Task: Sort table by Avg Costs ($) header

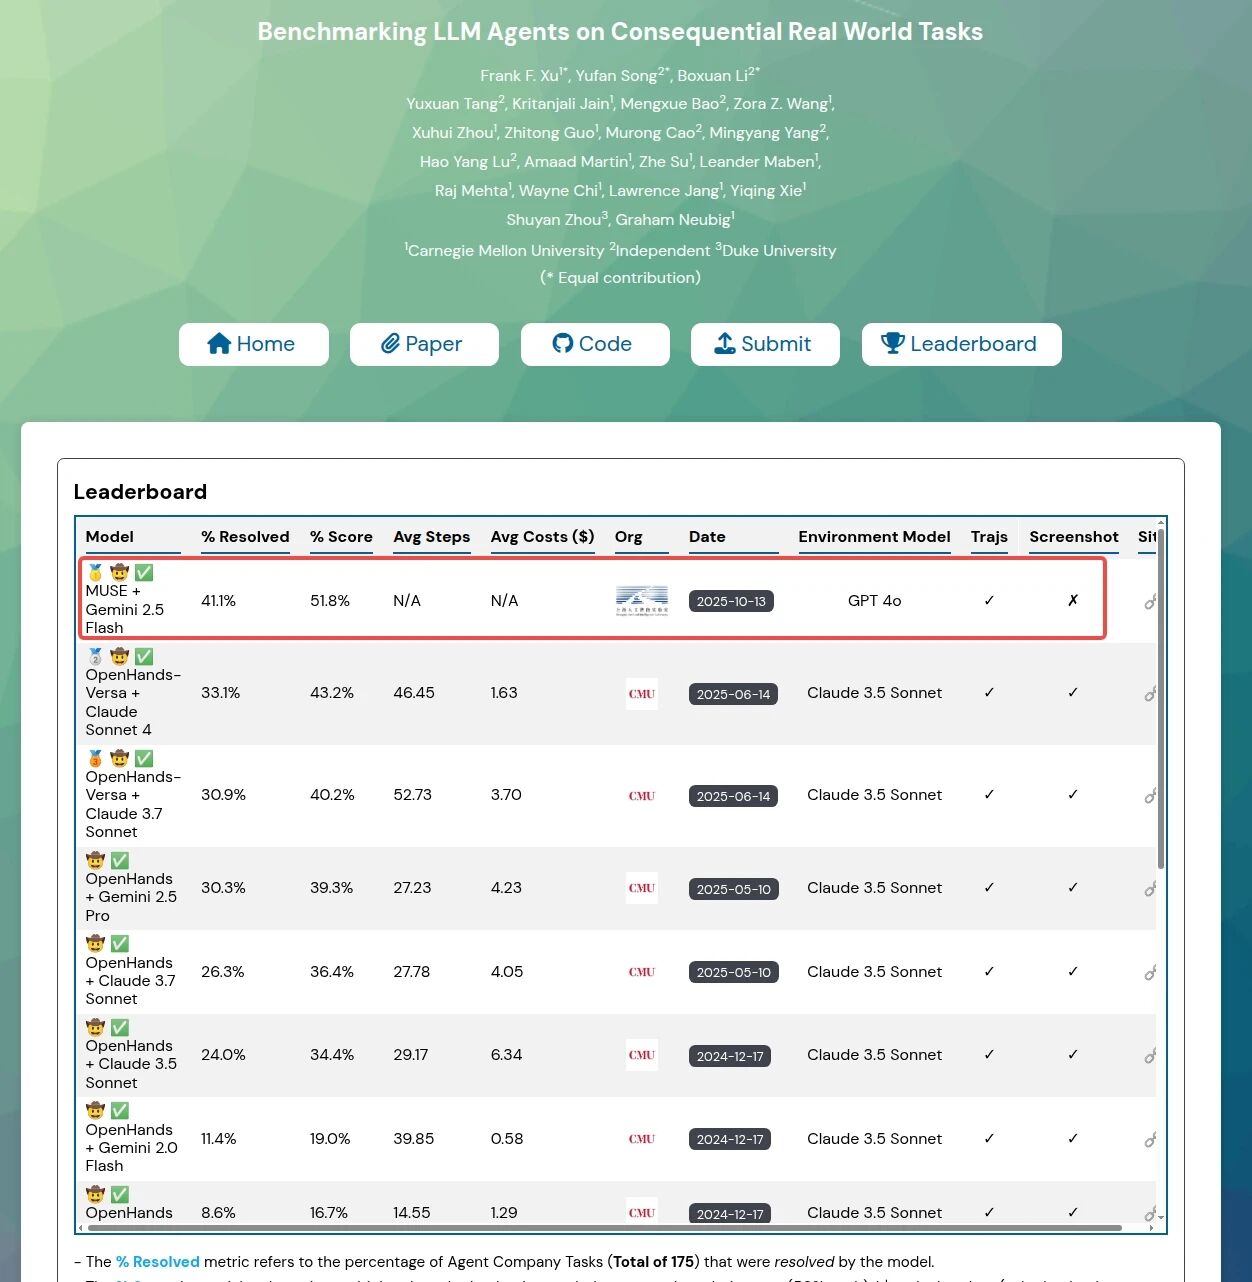Action: (542, 537)
